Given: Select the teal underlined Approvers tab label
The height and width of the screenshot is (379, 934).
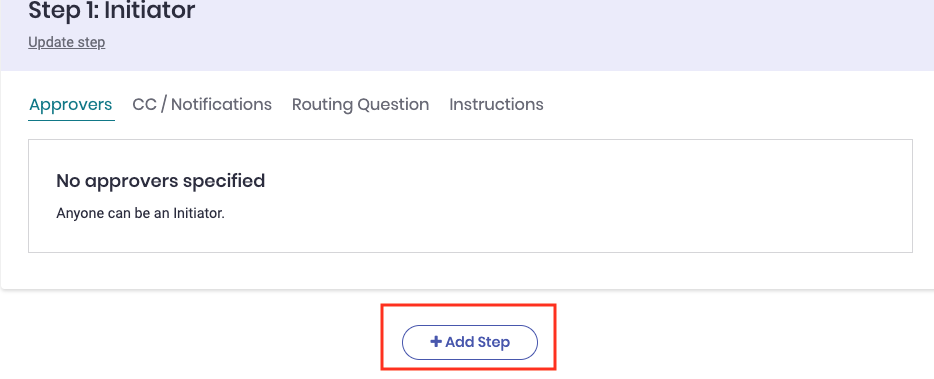Looking at the screenshot, I should pos(71,104).
